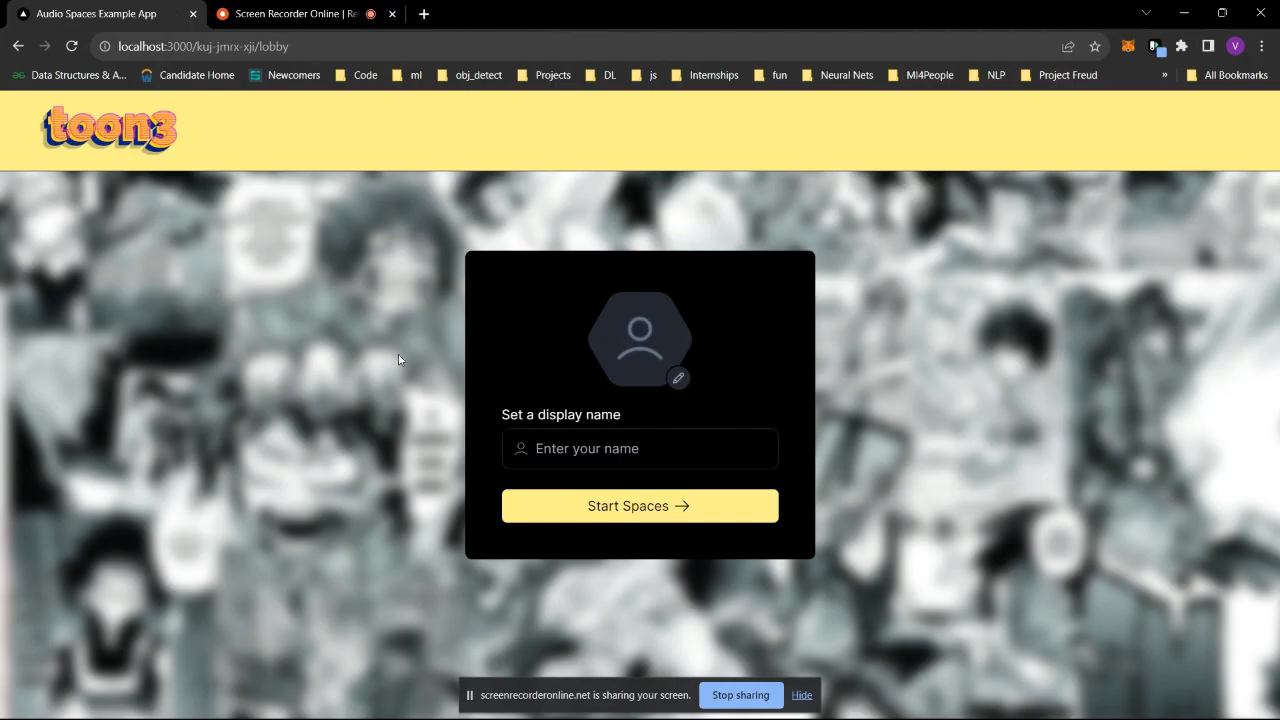Bookmark this tab with star icon
The width and height of the screenshot is (1280, 720).
(x=1095, y=46)
